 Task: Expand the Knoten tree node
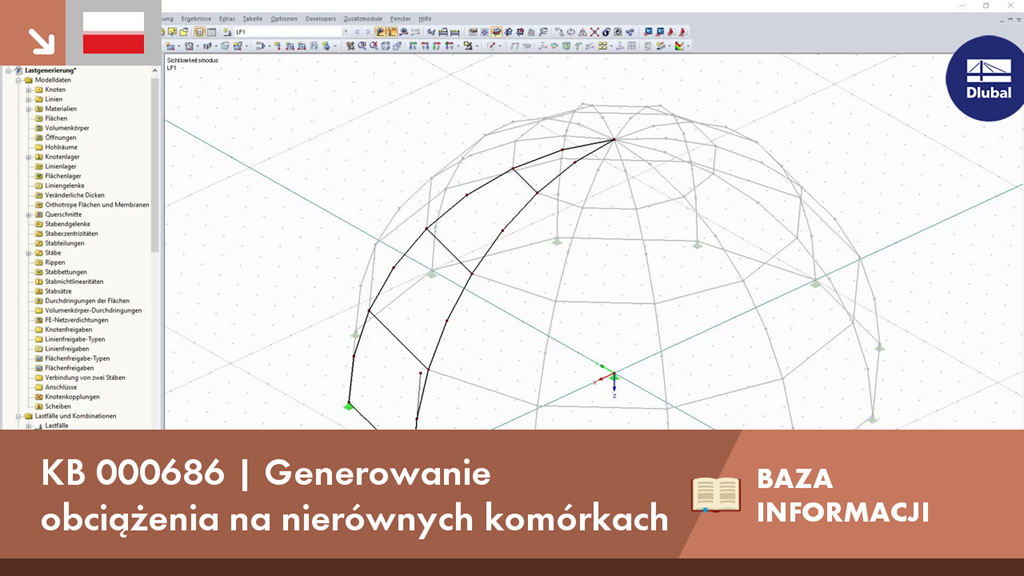point(29,89)
